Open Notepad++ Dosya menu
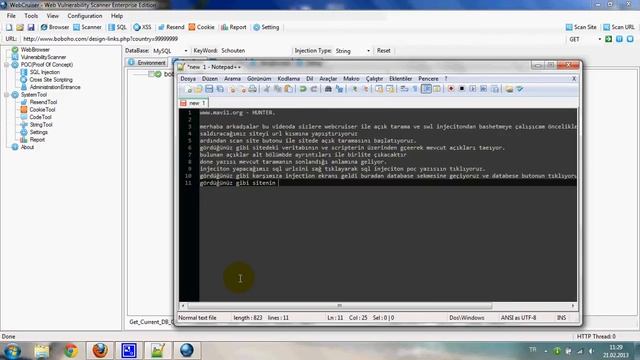640x360 pixels. click(x=188, y=78)
